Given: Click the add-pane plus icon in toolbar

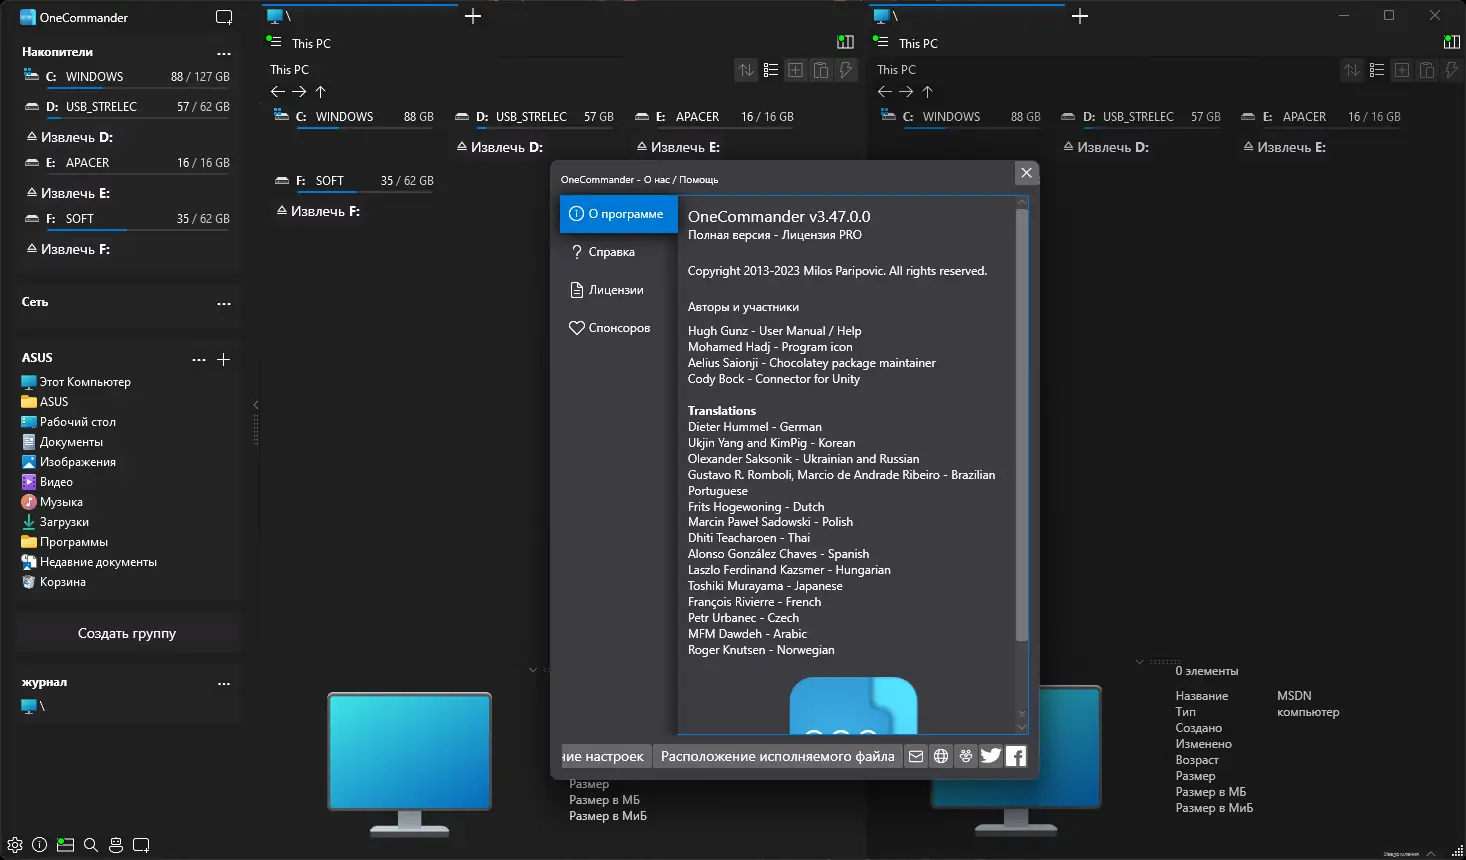Looking at the screenshot, I should [x=795, y=70].
